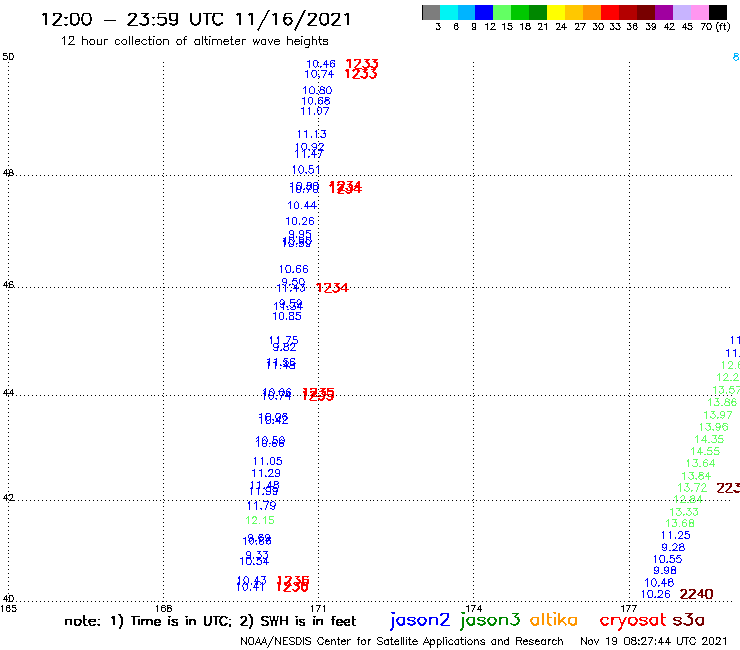The width and height of the screenshot is (740, 650).
Task: Click the wave height value 10.46
Action: pos(321,64)
